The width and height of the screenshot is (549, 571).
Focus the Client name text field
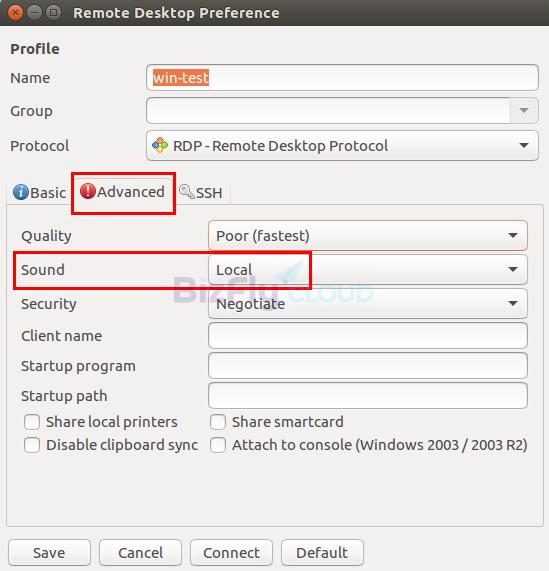pos(368,335)
